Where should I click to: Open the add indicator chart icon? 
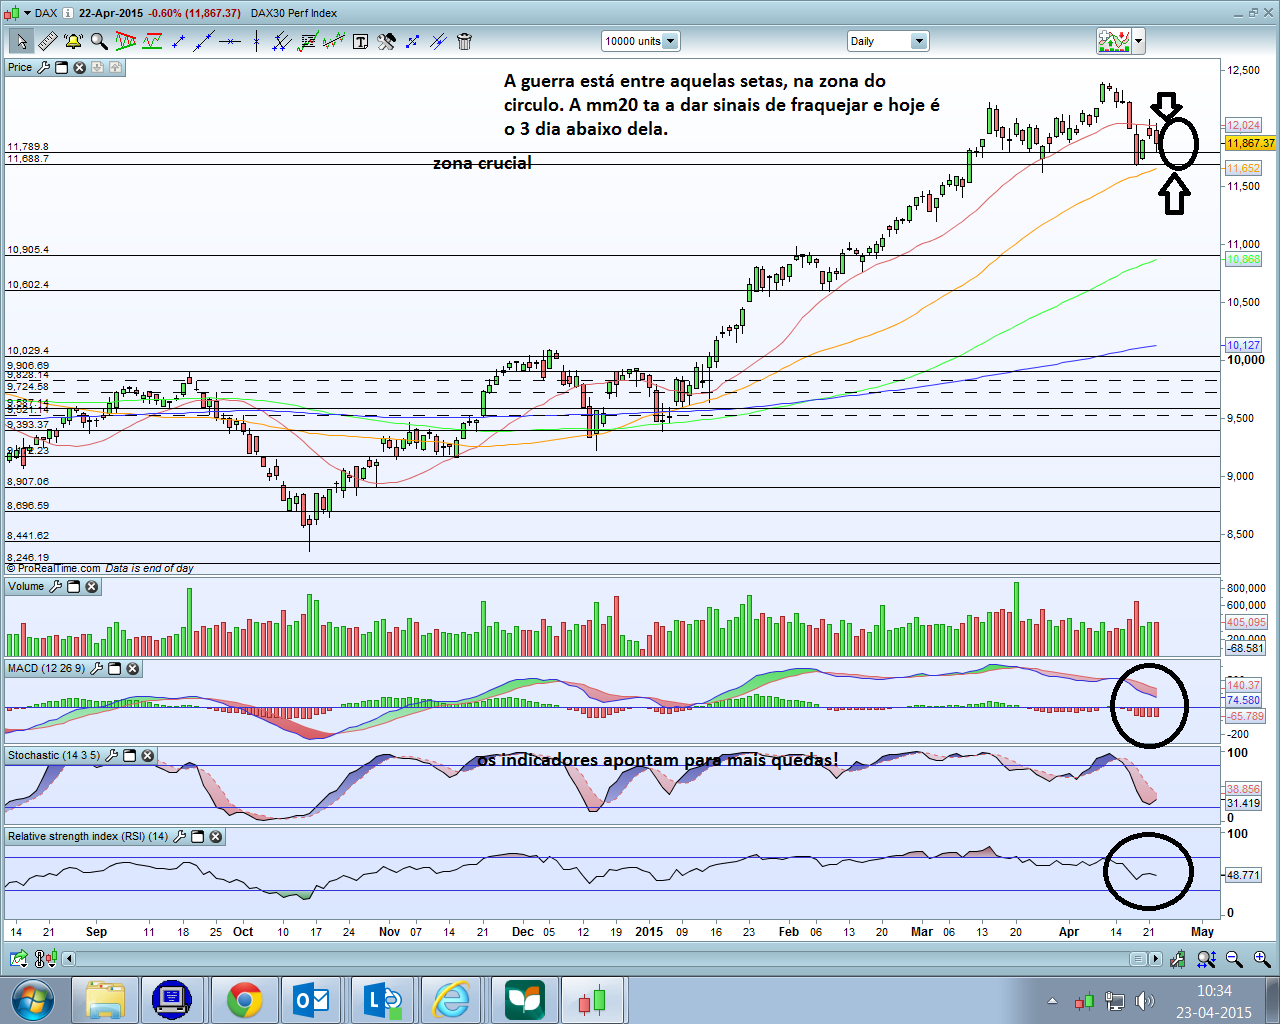pyautogui.click(x=1114, y=41)
